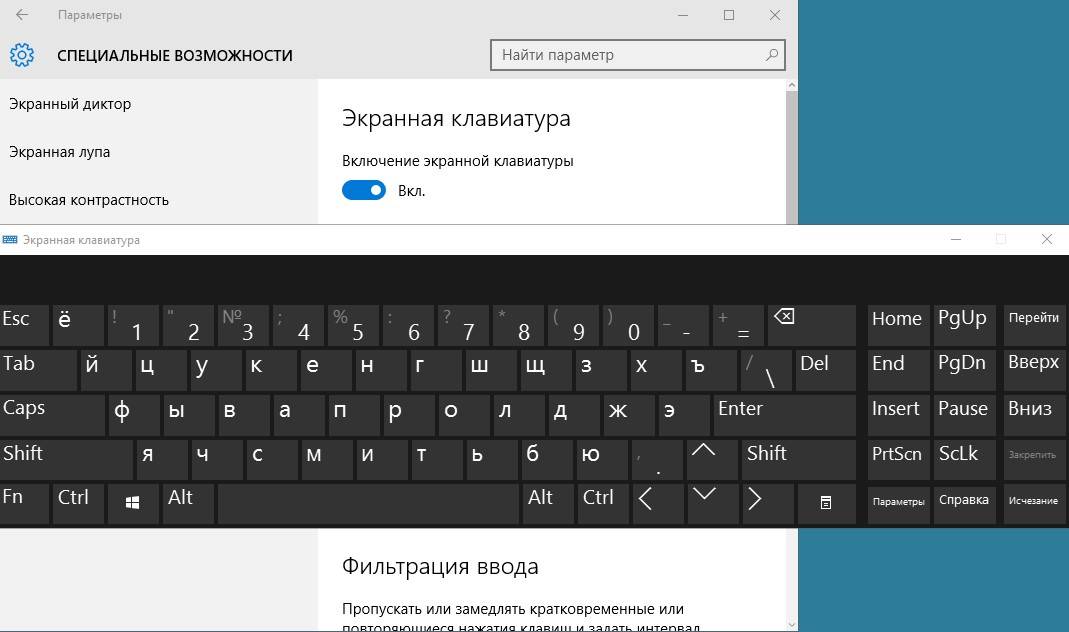This screenshot has height=632, width=1069.
Task: Click the ж key
Action: (x=629, y=415)
